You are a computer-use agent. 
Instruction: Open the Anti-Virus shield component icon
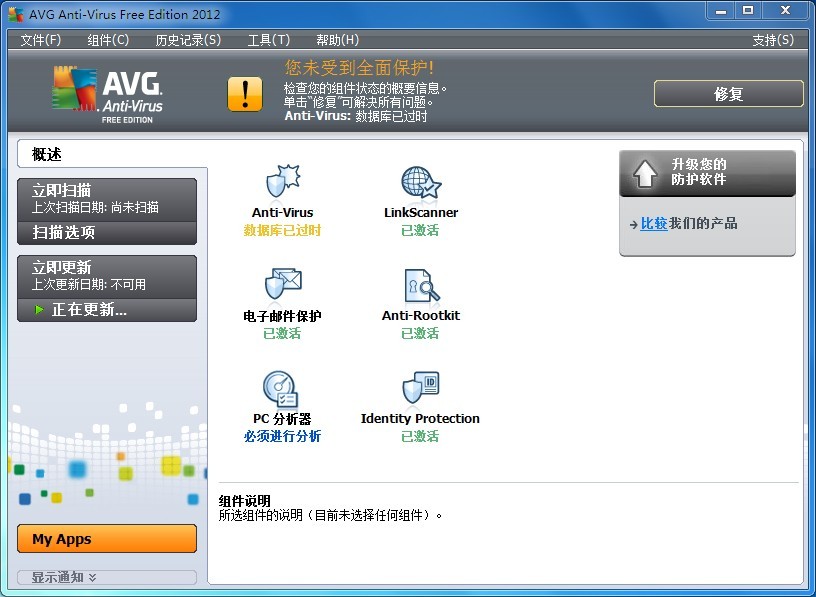coord(282,182)
